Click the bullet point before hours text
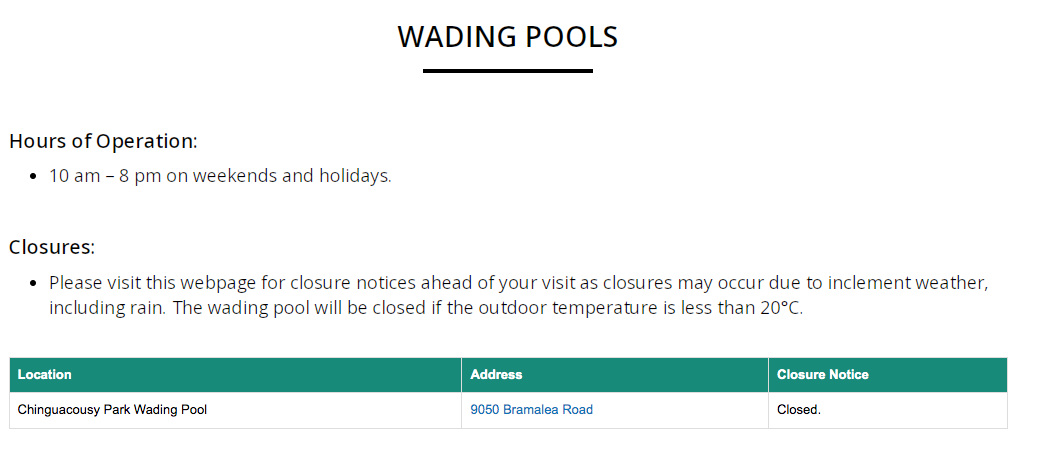 33,177
